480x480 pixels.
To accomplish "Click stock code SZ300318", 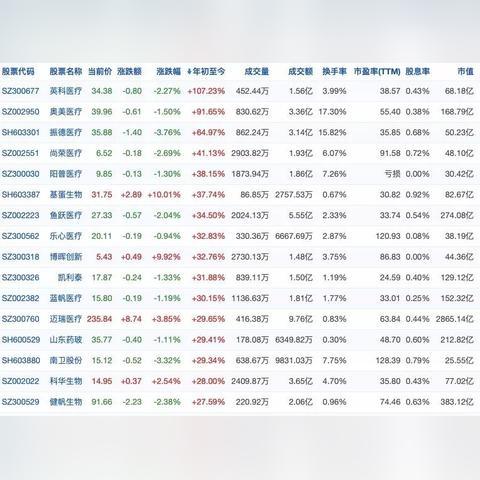I will point(20,257).
